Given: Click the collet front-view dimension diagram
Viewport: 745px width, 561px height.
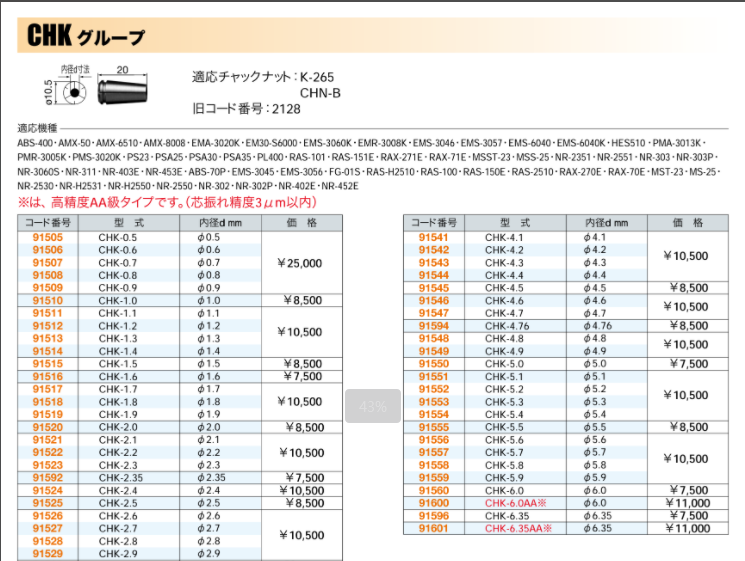Looking at the screenshot, I should (x=74, y=92).
